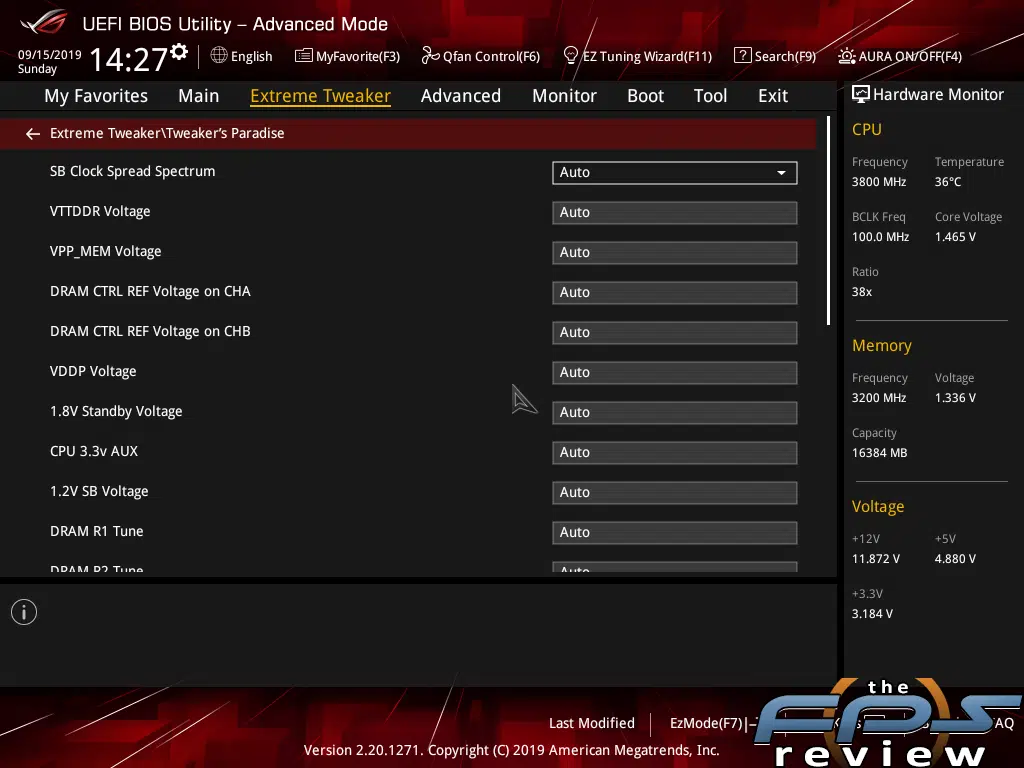Image resolution: width=1024 pixels, height=768 pixels.
Task: Select the SB Clock Spread Spectrum label
Action: pos(133,171)
